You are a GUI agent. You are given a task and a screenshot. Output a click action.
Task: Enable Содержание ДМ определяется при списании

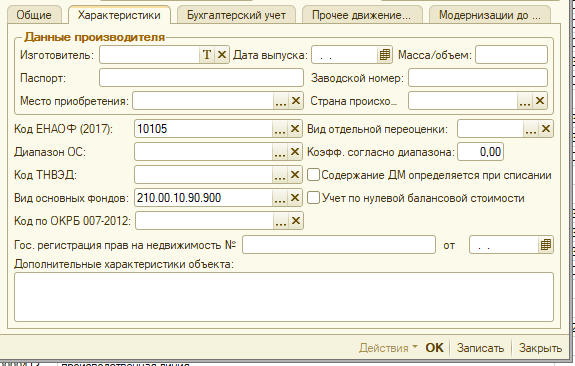click(x=313, y=175)
